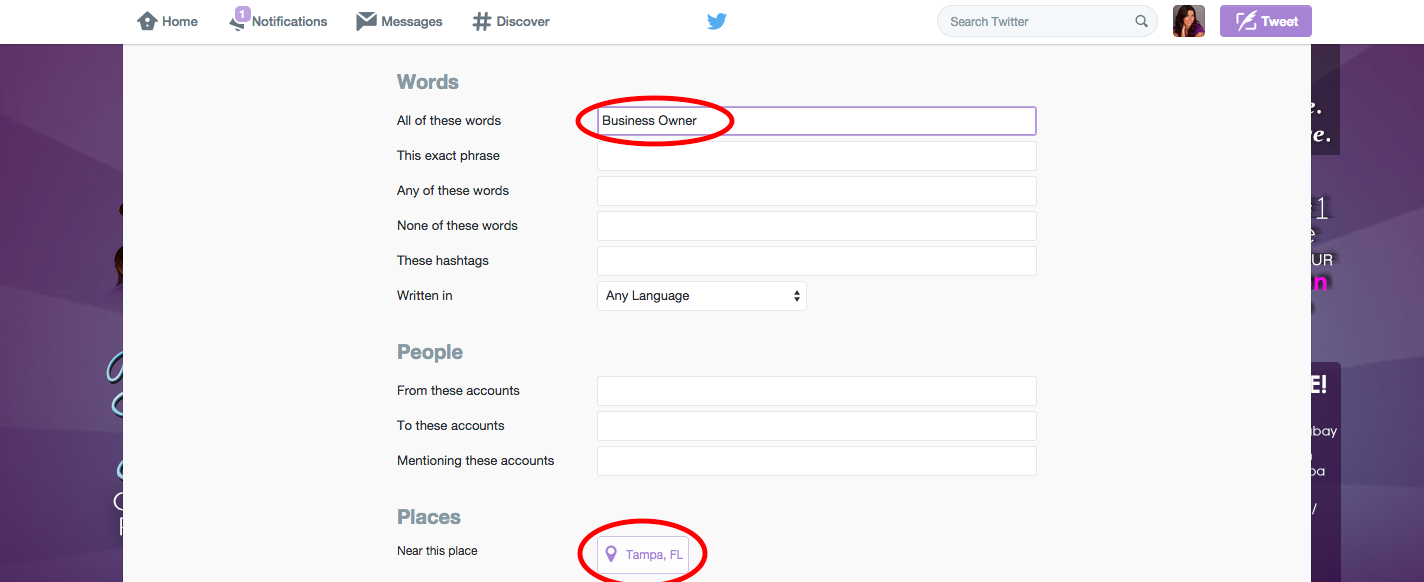1424x582 pixels.
Task: Click the From these accounts label
Action: [x=458, y=391]
